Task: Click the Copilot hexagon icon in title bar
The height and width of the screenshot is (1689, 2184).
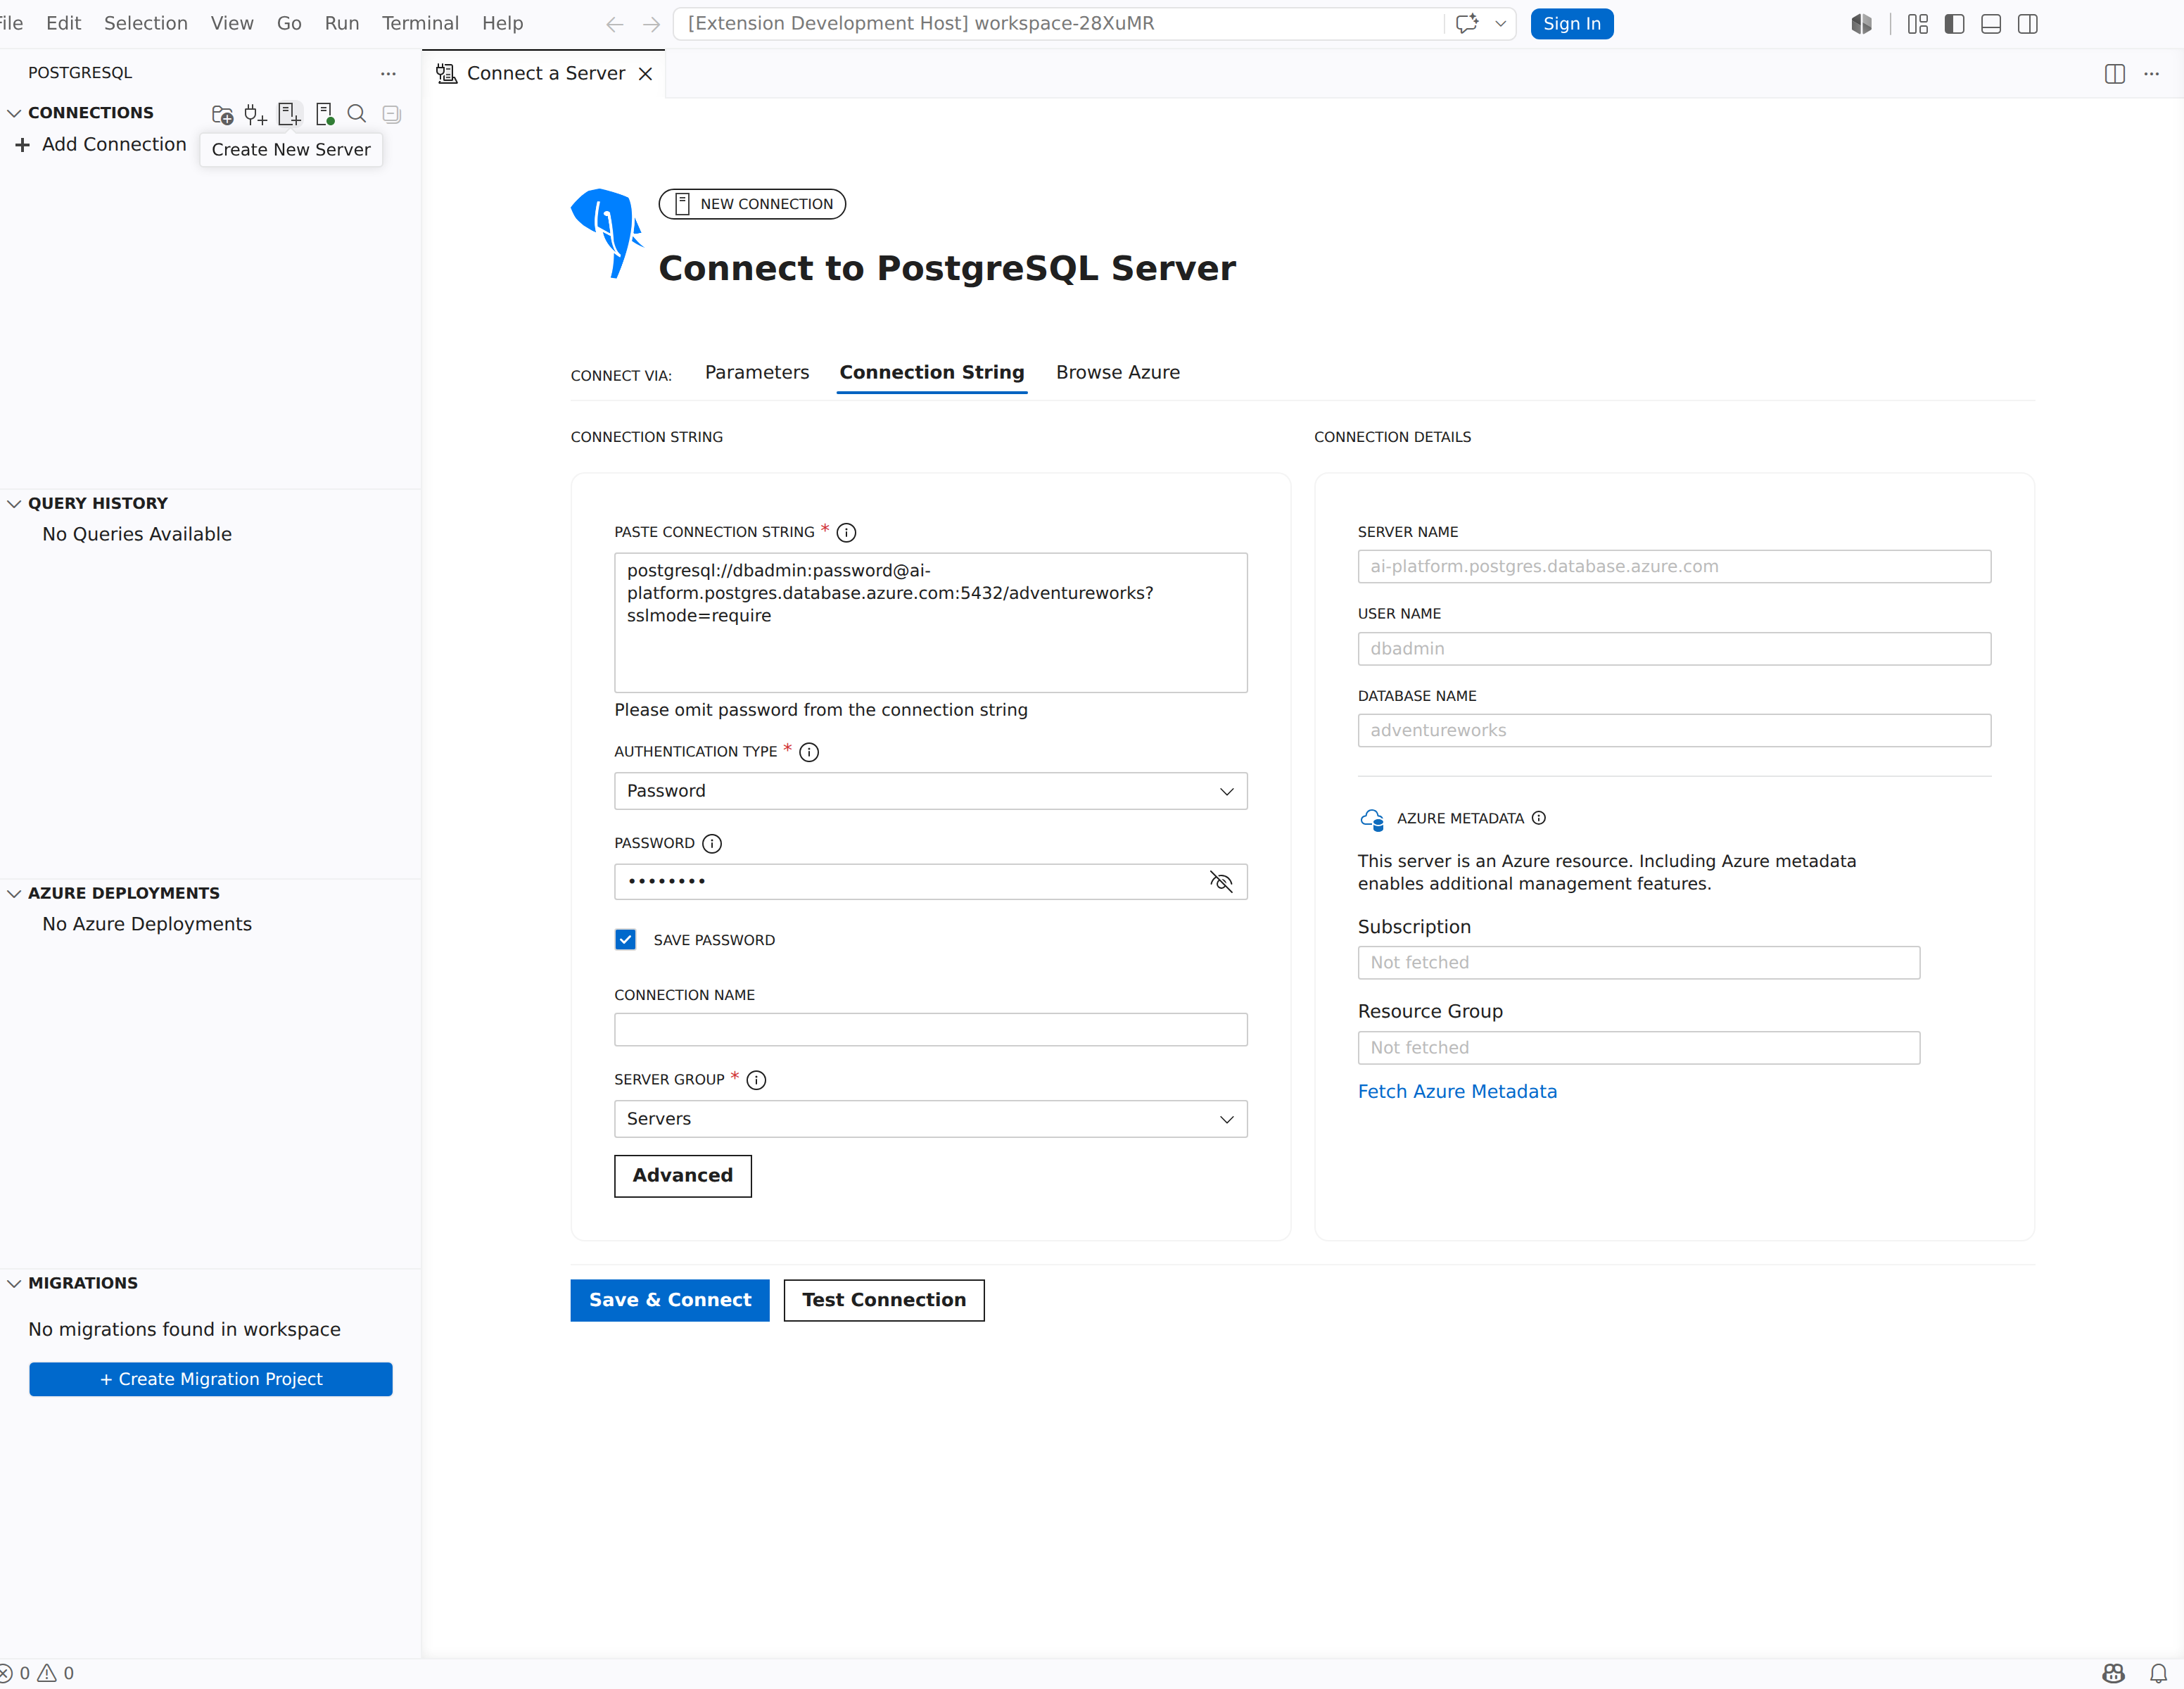Action: tap(1861, 23)
